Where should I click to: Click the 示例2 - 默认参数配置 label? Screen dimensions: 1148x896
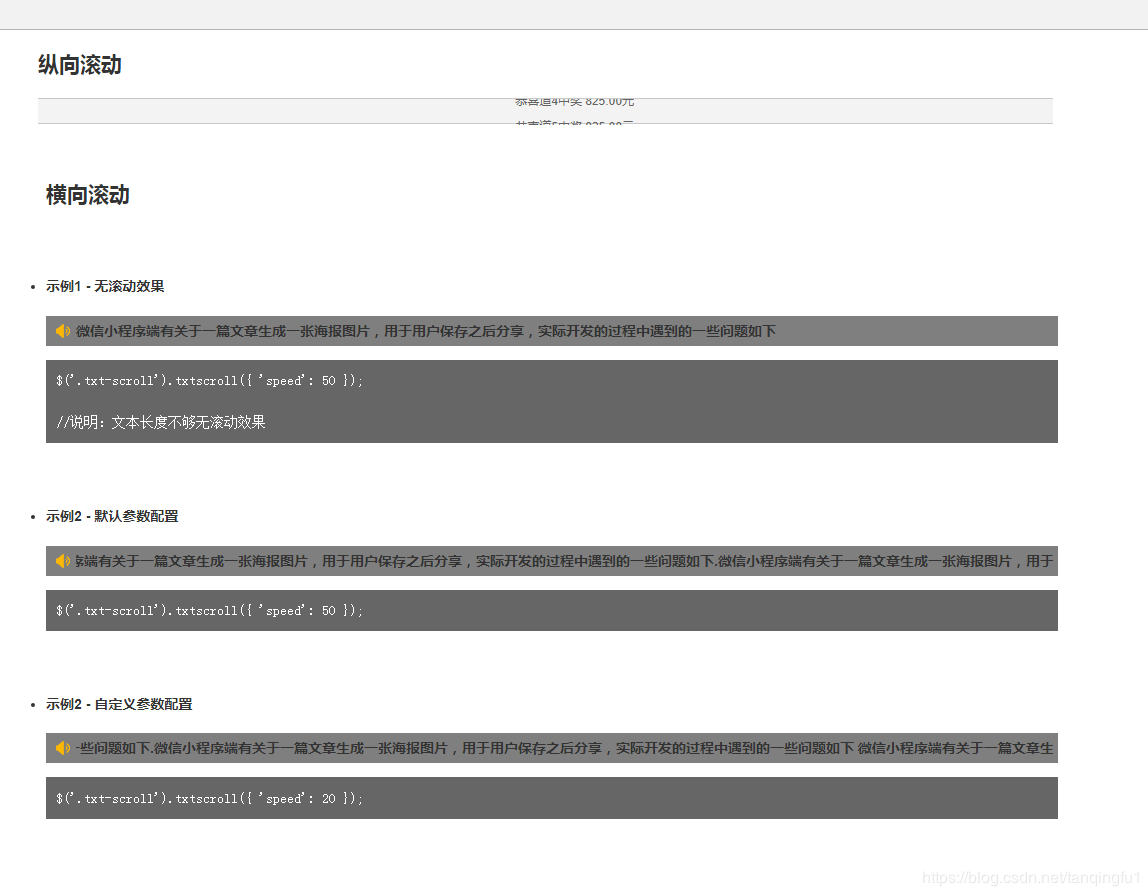coord(112,516)
